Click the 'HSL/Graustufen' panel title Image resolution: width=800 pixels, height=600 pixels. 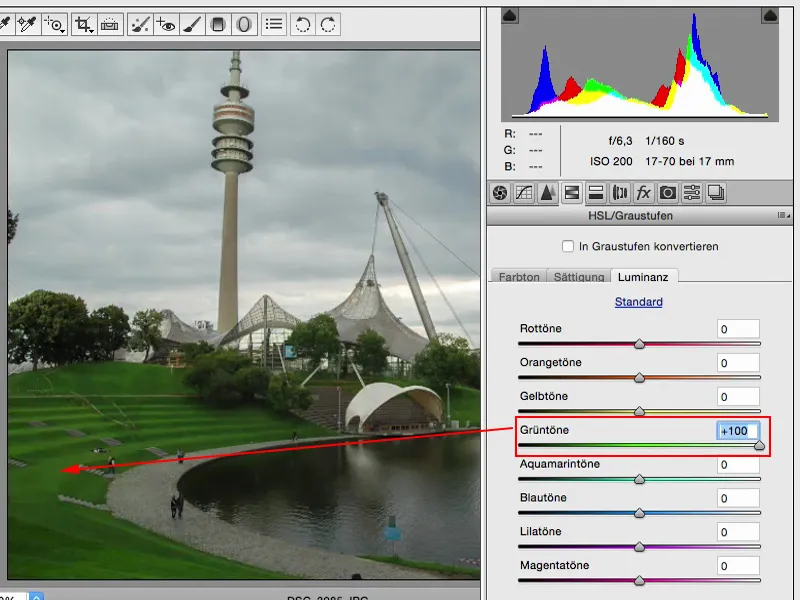[x=630, y=215]
